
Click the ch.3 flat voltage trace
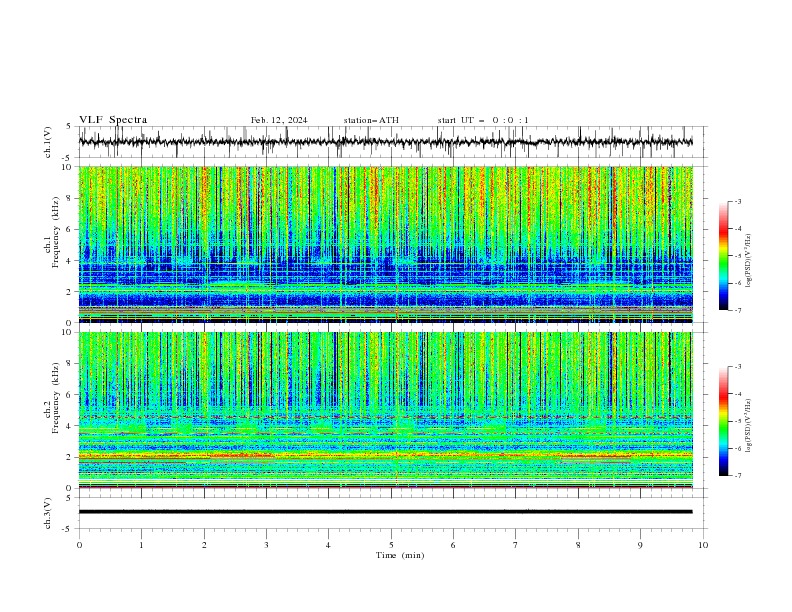coord(386,512)
